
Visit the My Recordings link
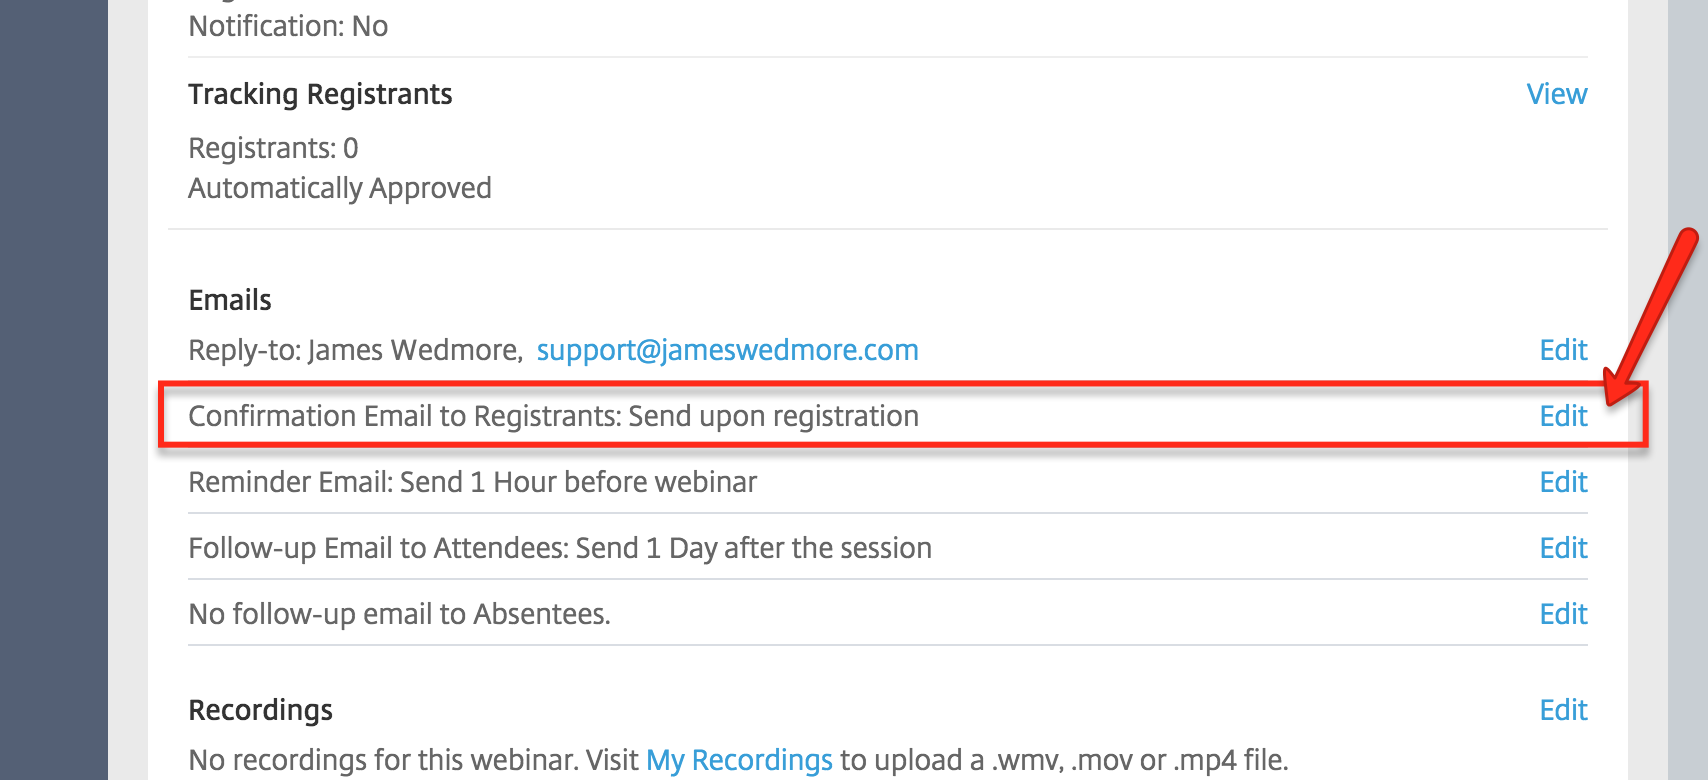(739, 760)
